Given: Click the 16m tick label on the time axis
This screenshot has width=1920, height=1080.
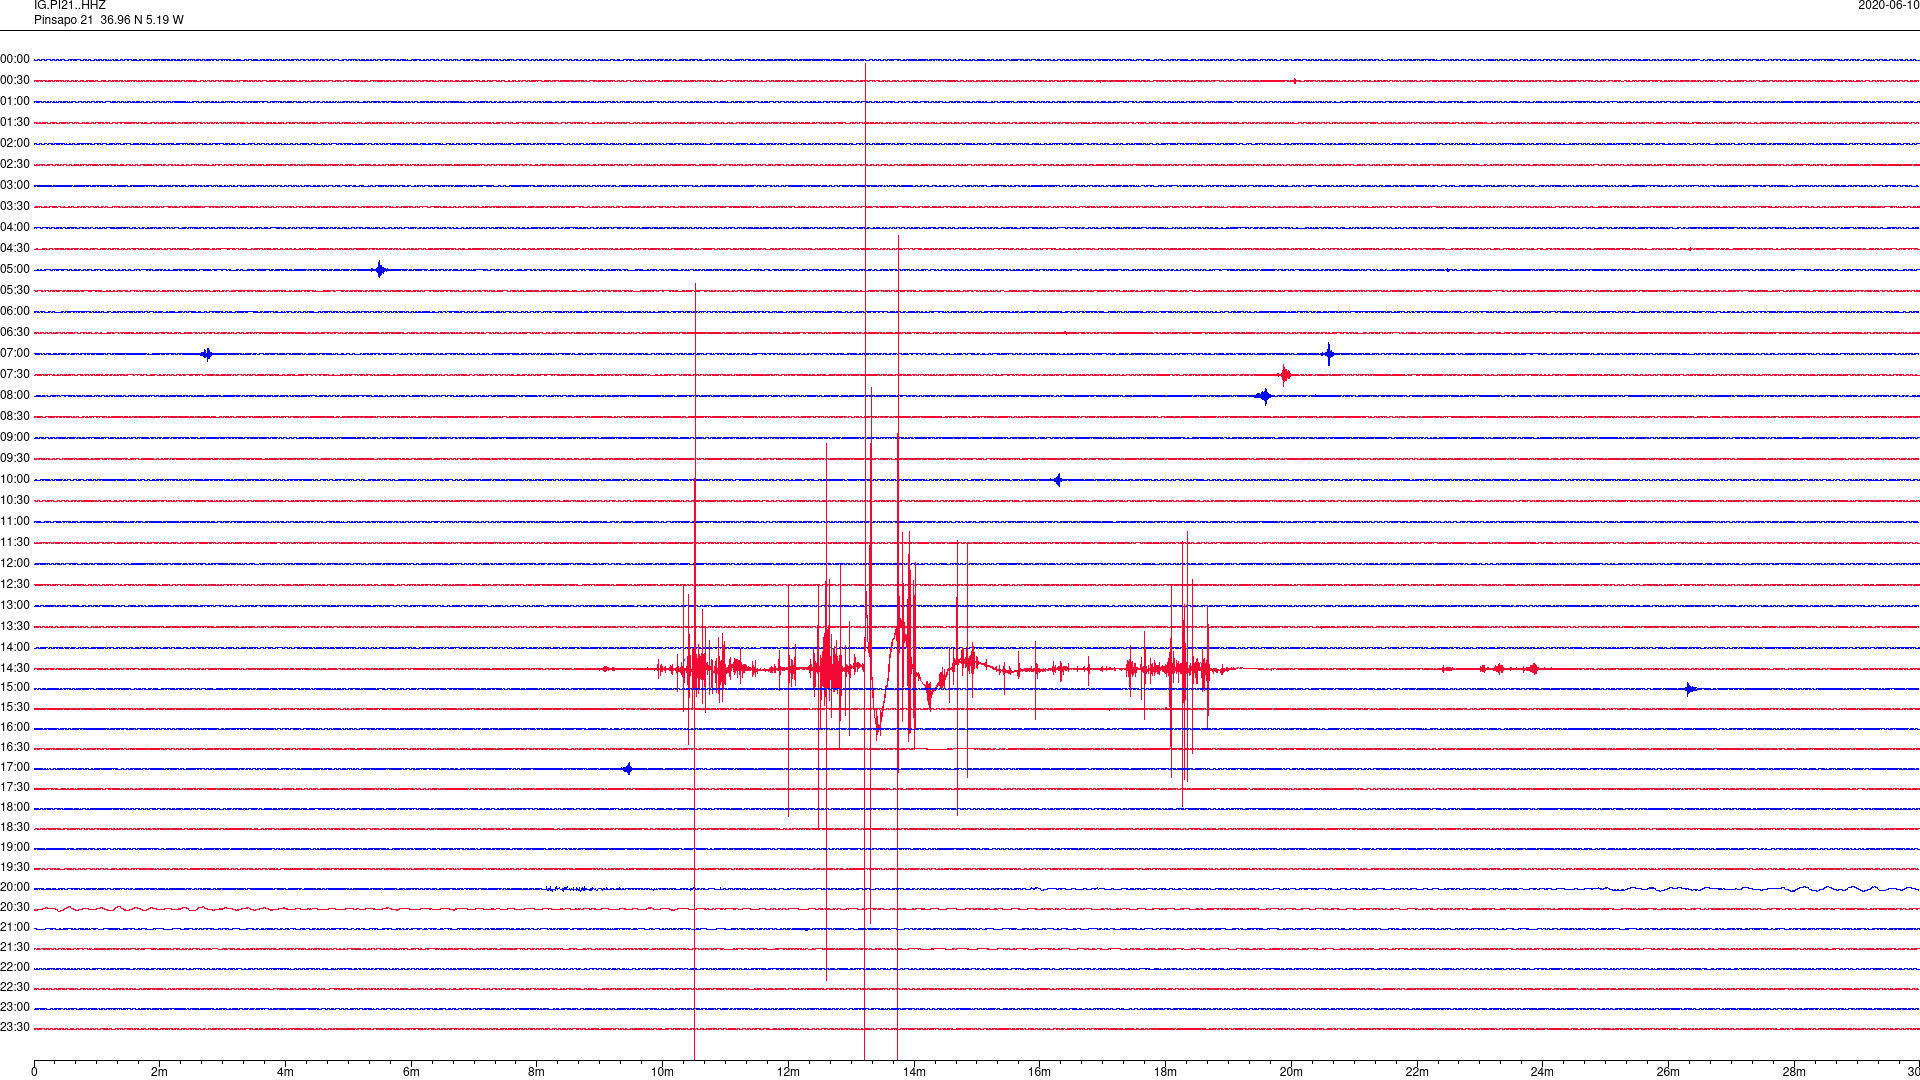Looking at the screenshot, I should click(1039, 1072).
